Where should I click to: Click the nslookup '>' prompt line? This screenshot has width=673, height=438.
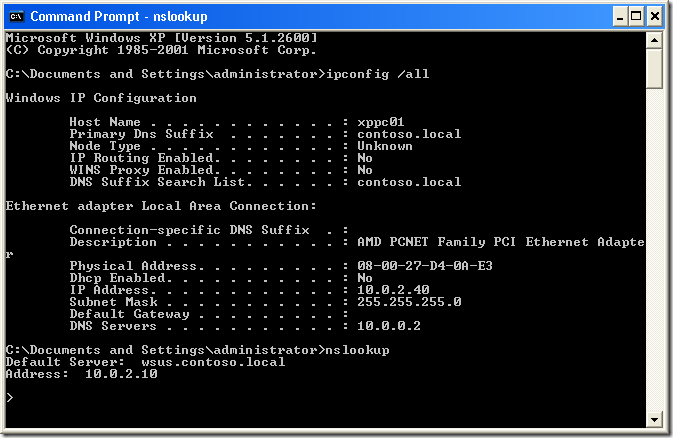9,397
